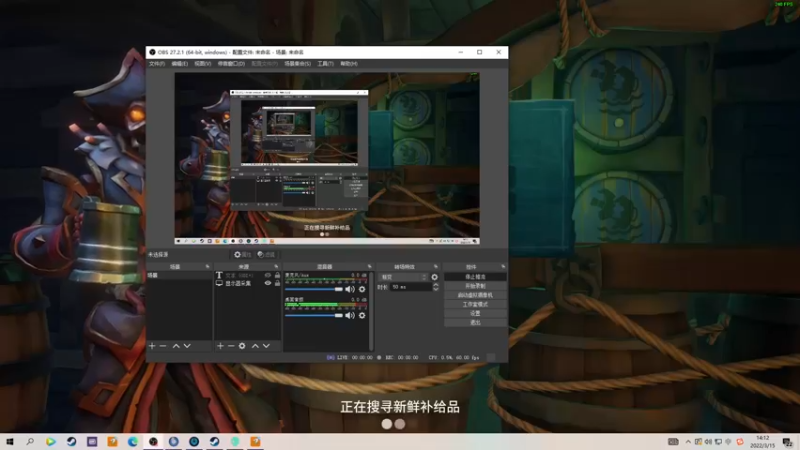Image resolution: width=800 pixels, height=450 pixels.
Task: Open the 帮助(H) menu
Action: (349, 64)
